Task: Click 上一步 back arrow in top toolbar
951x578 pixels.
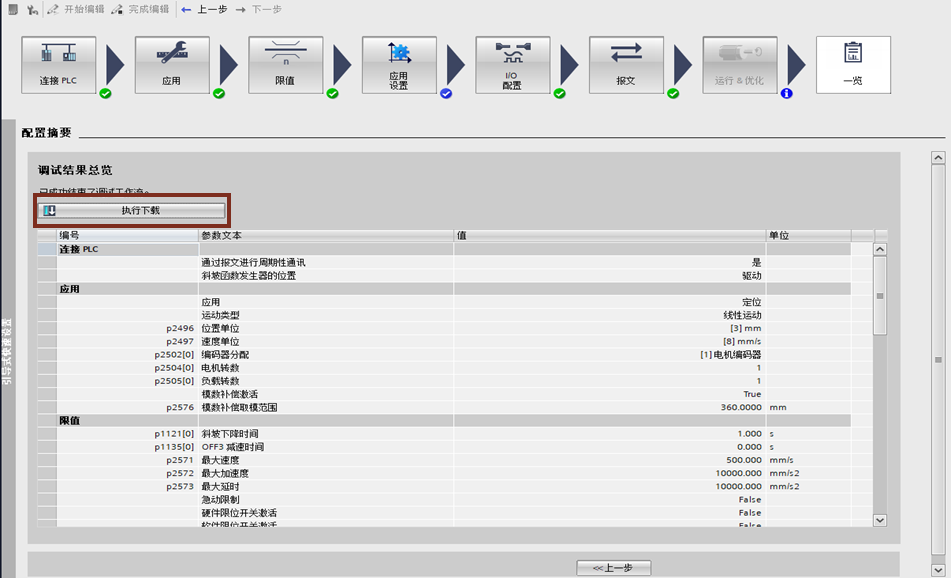Action: [x=203, y=9]
